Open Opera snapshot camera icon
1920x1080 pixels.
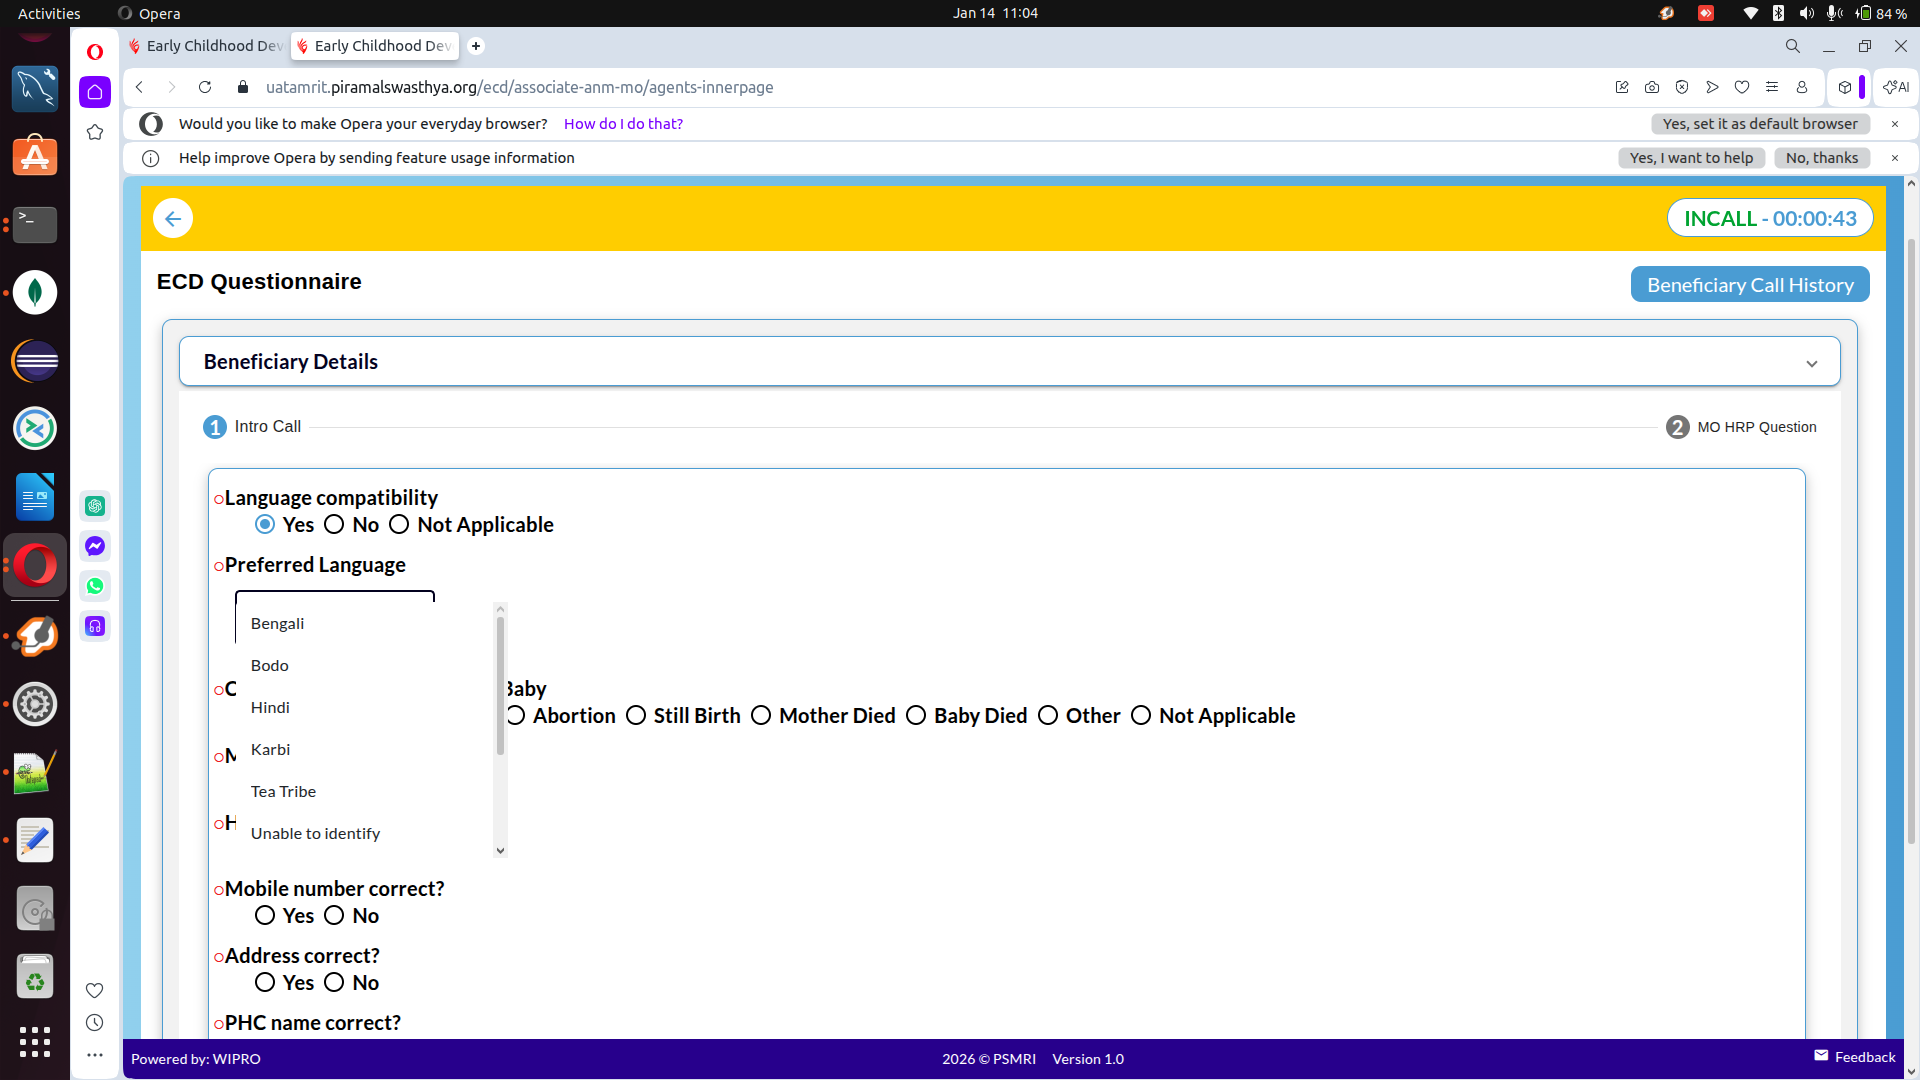(x=1652, y=87)
